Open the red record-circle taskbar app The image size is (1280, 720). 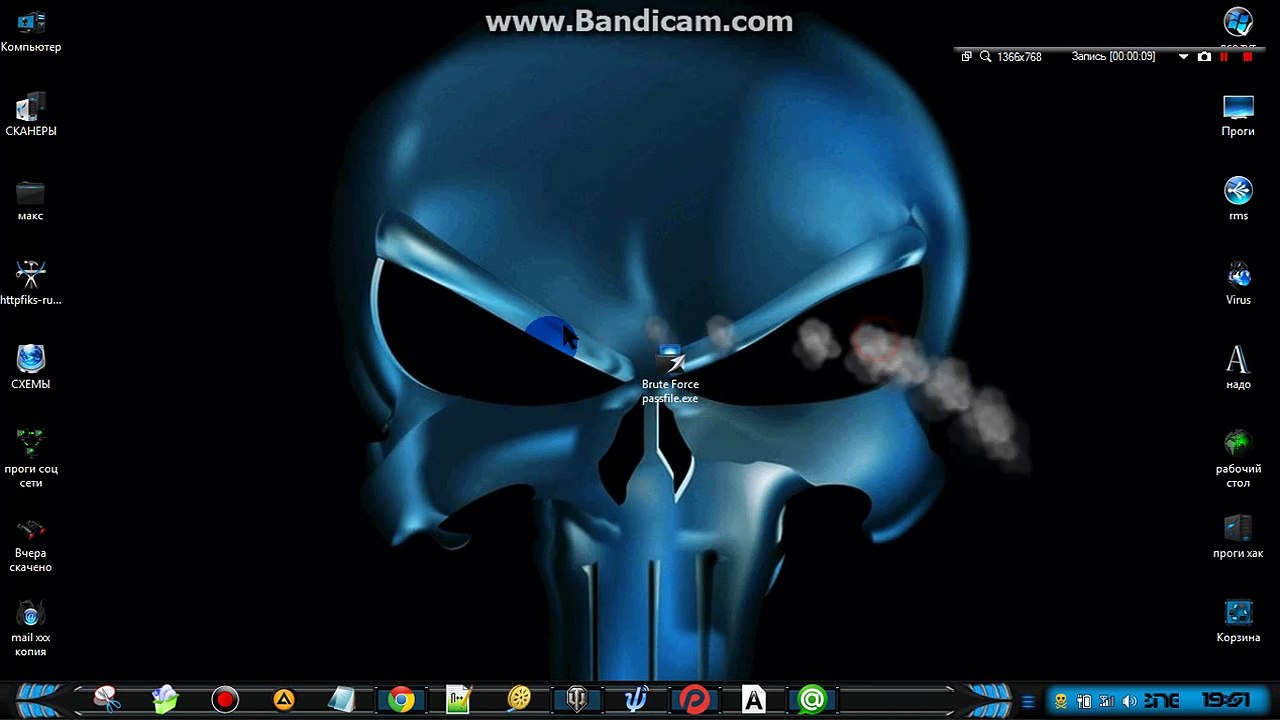point(224,699)
